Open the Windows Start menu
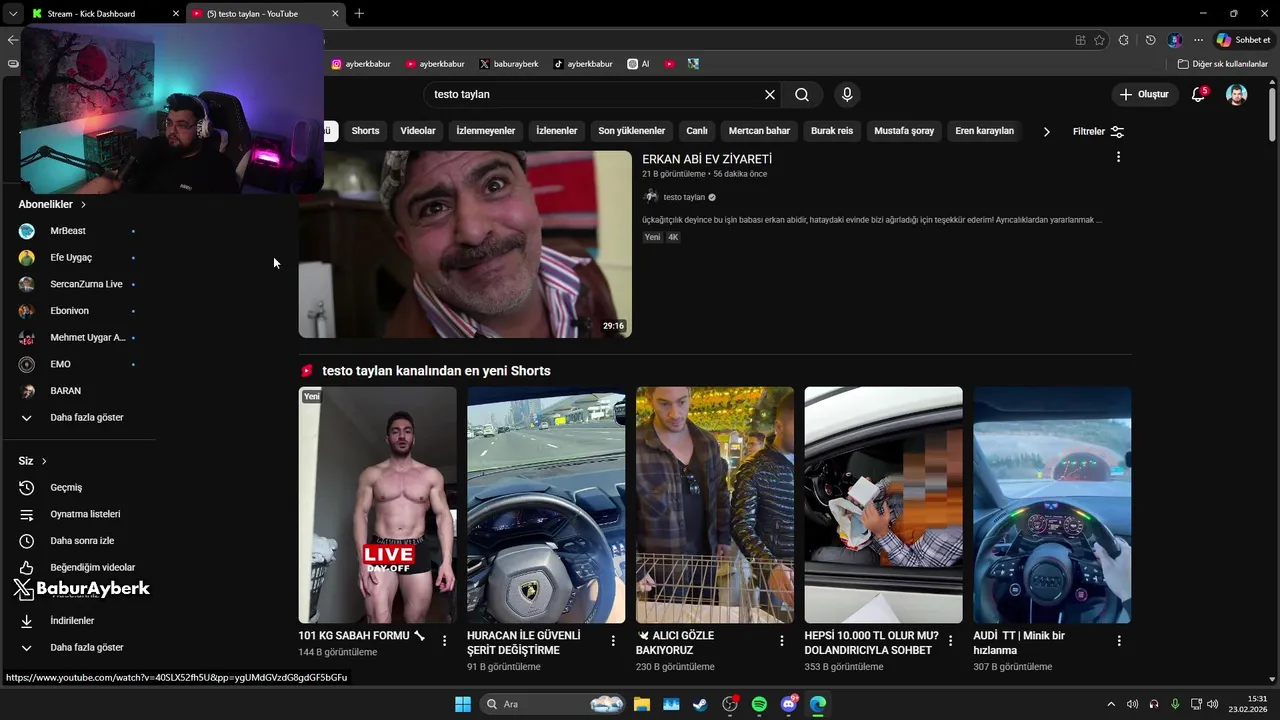Viewport: 1280px width, 720px height. click(463, 704)
